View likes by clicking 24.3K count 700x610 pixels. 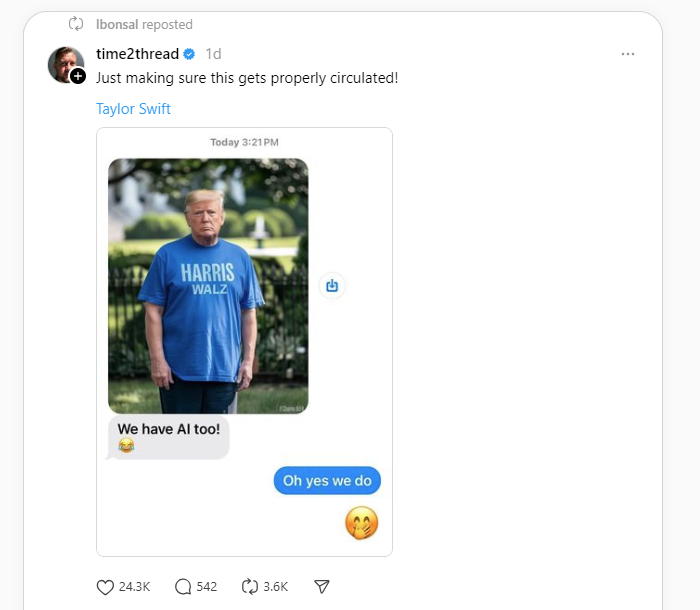pyautogui.click(x=134, y=587)
